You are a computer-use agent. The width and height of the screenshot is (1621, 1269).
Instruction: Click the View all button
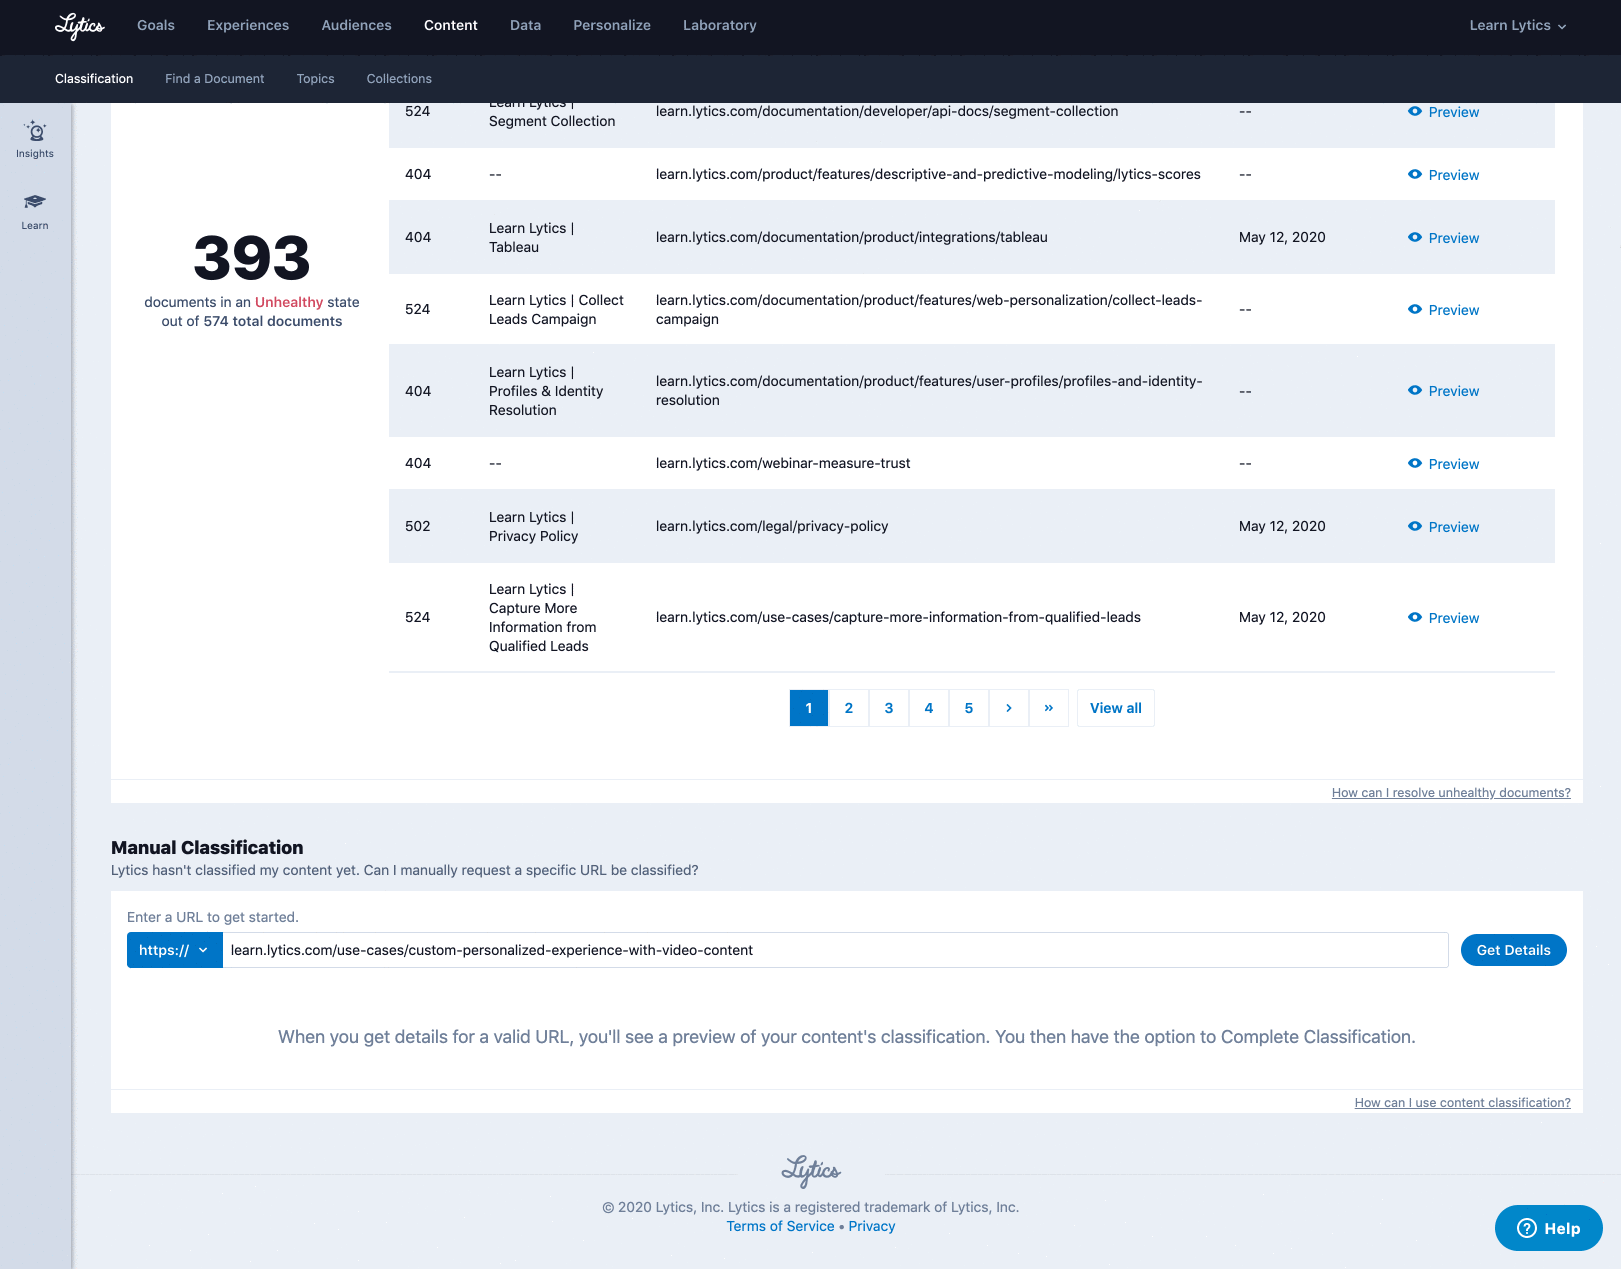(1116, 708)
